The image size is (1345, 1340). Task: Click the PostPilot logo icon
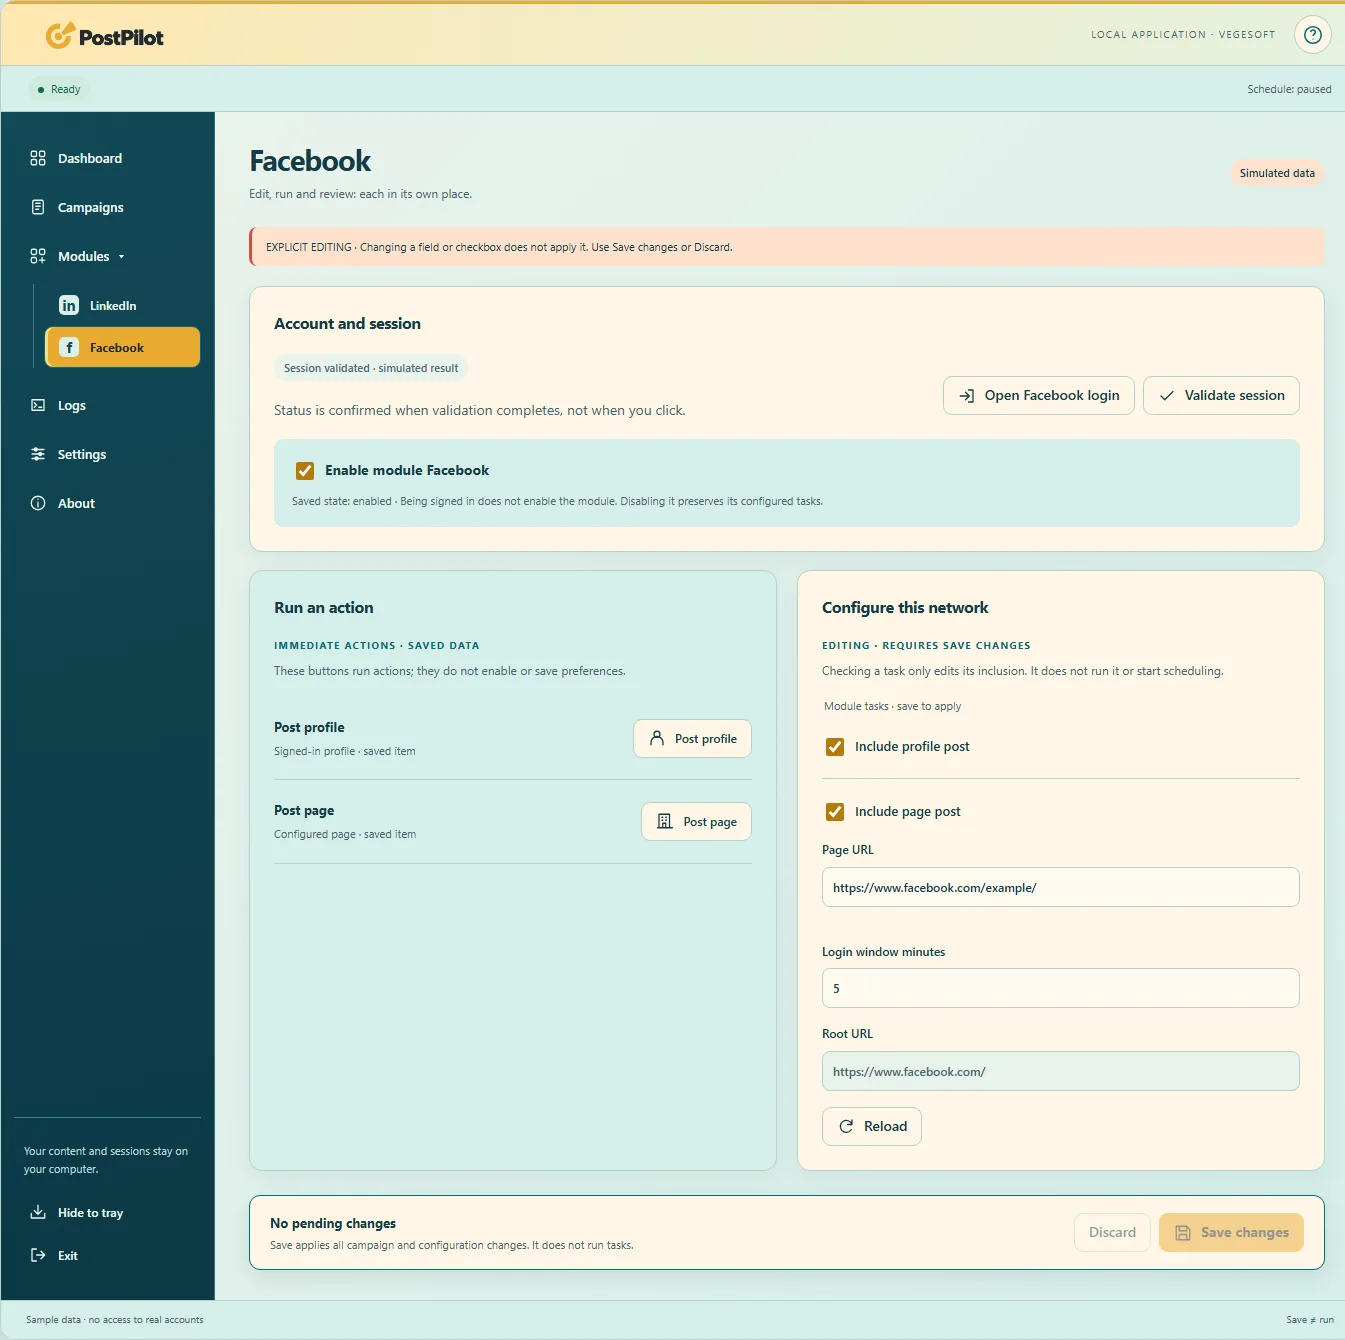point(60,36)
